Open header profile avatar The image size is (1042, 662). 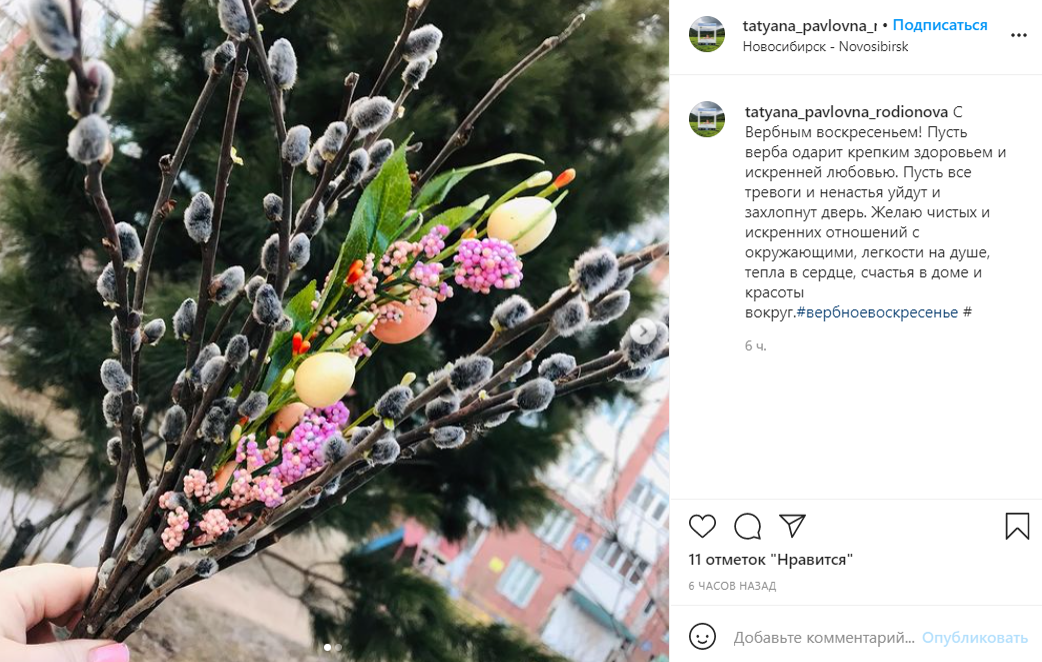pos(707,35)
